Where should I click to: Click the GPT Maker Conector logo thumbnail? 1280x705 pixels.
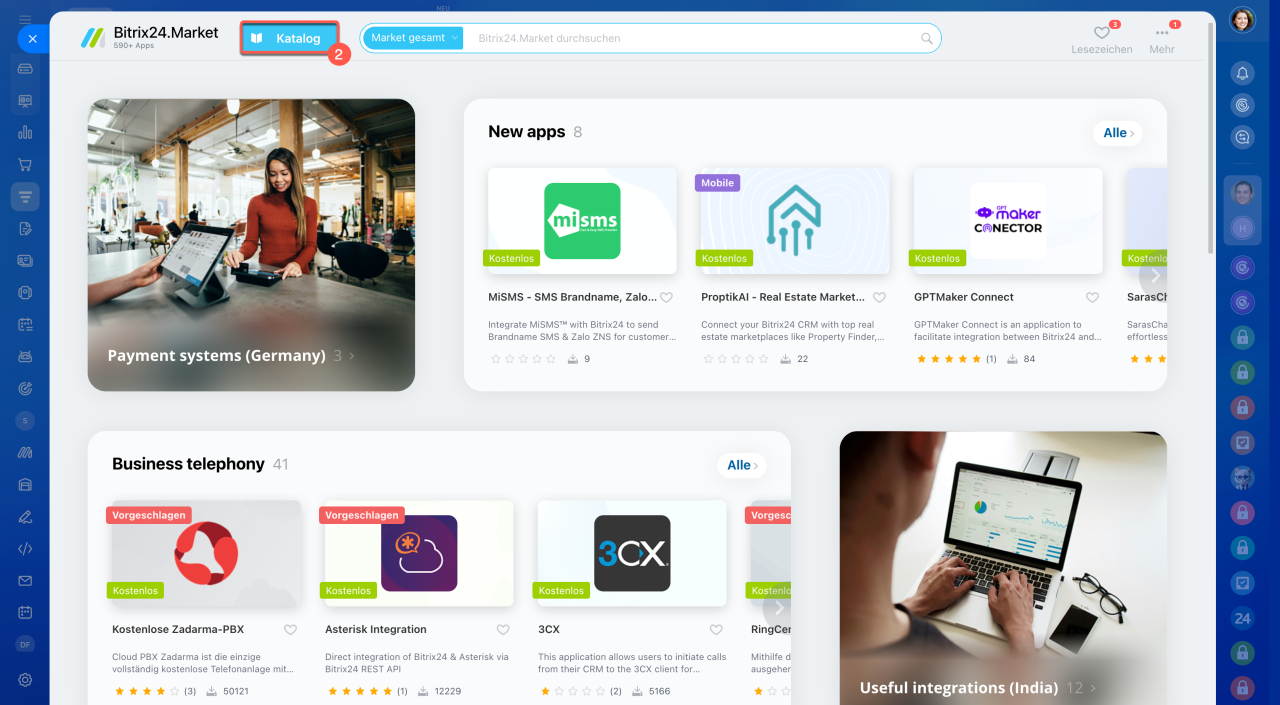(1008, 221)
